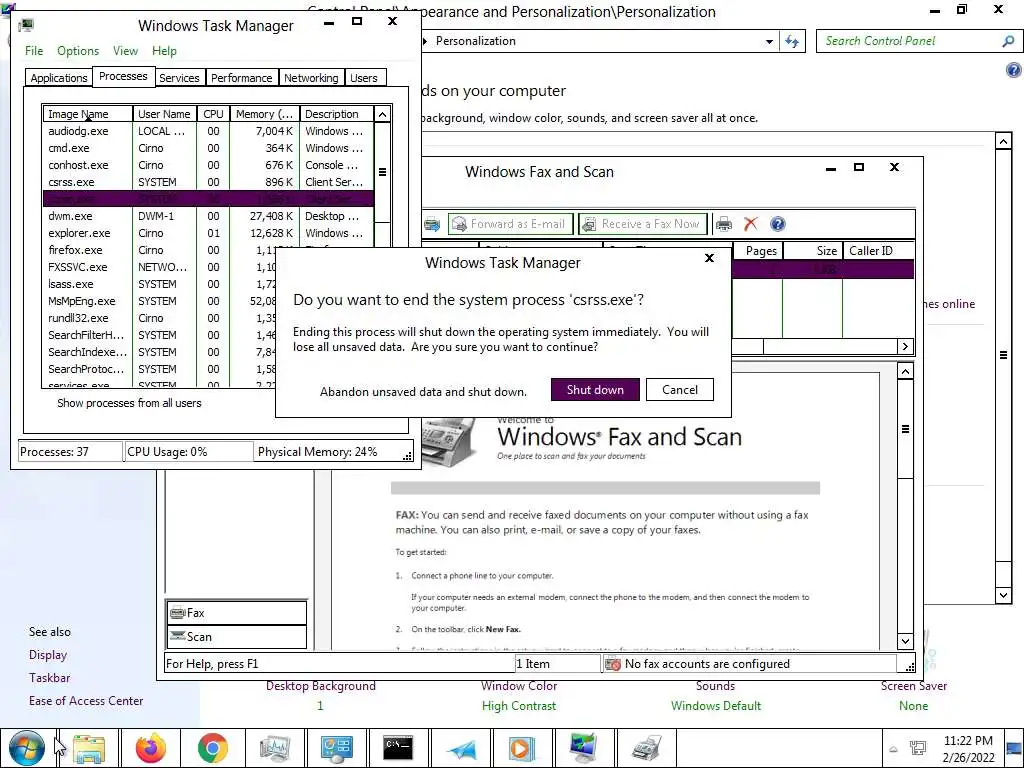
Task: Click the network icon in system tray
Action: pos(918,748)
